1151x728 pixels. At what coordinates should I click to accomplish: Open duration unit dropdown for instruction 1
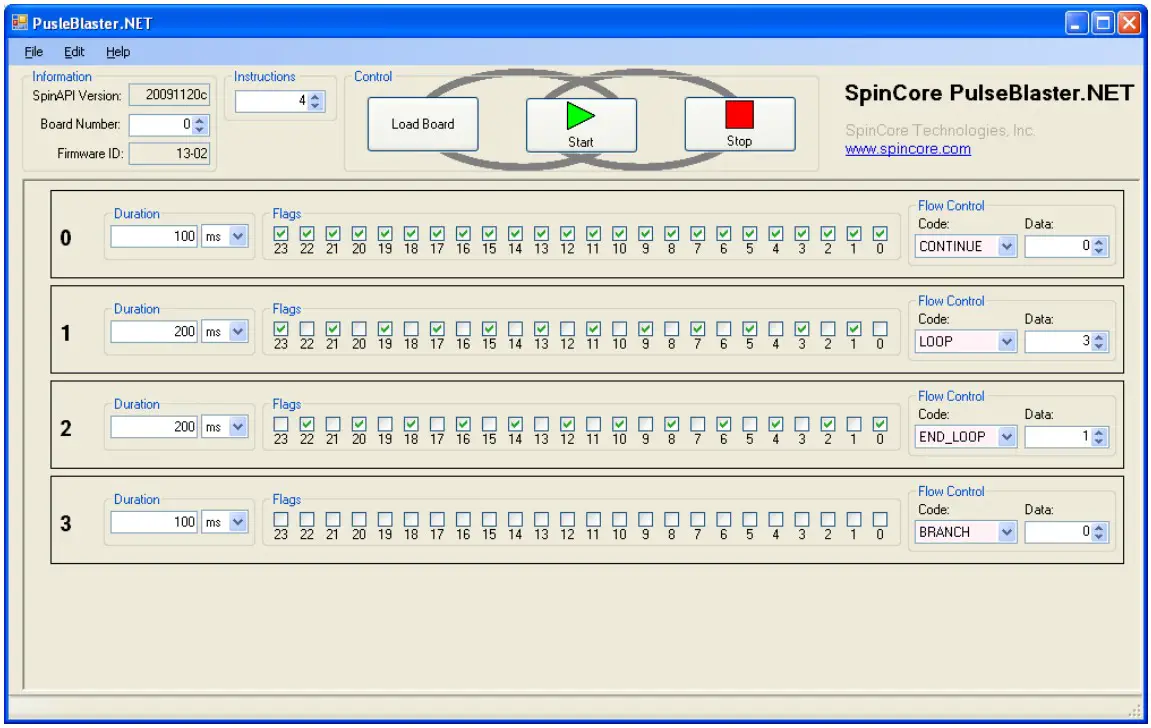238,332
